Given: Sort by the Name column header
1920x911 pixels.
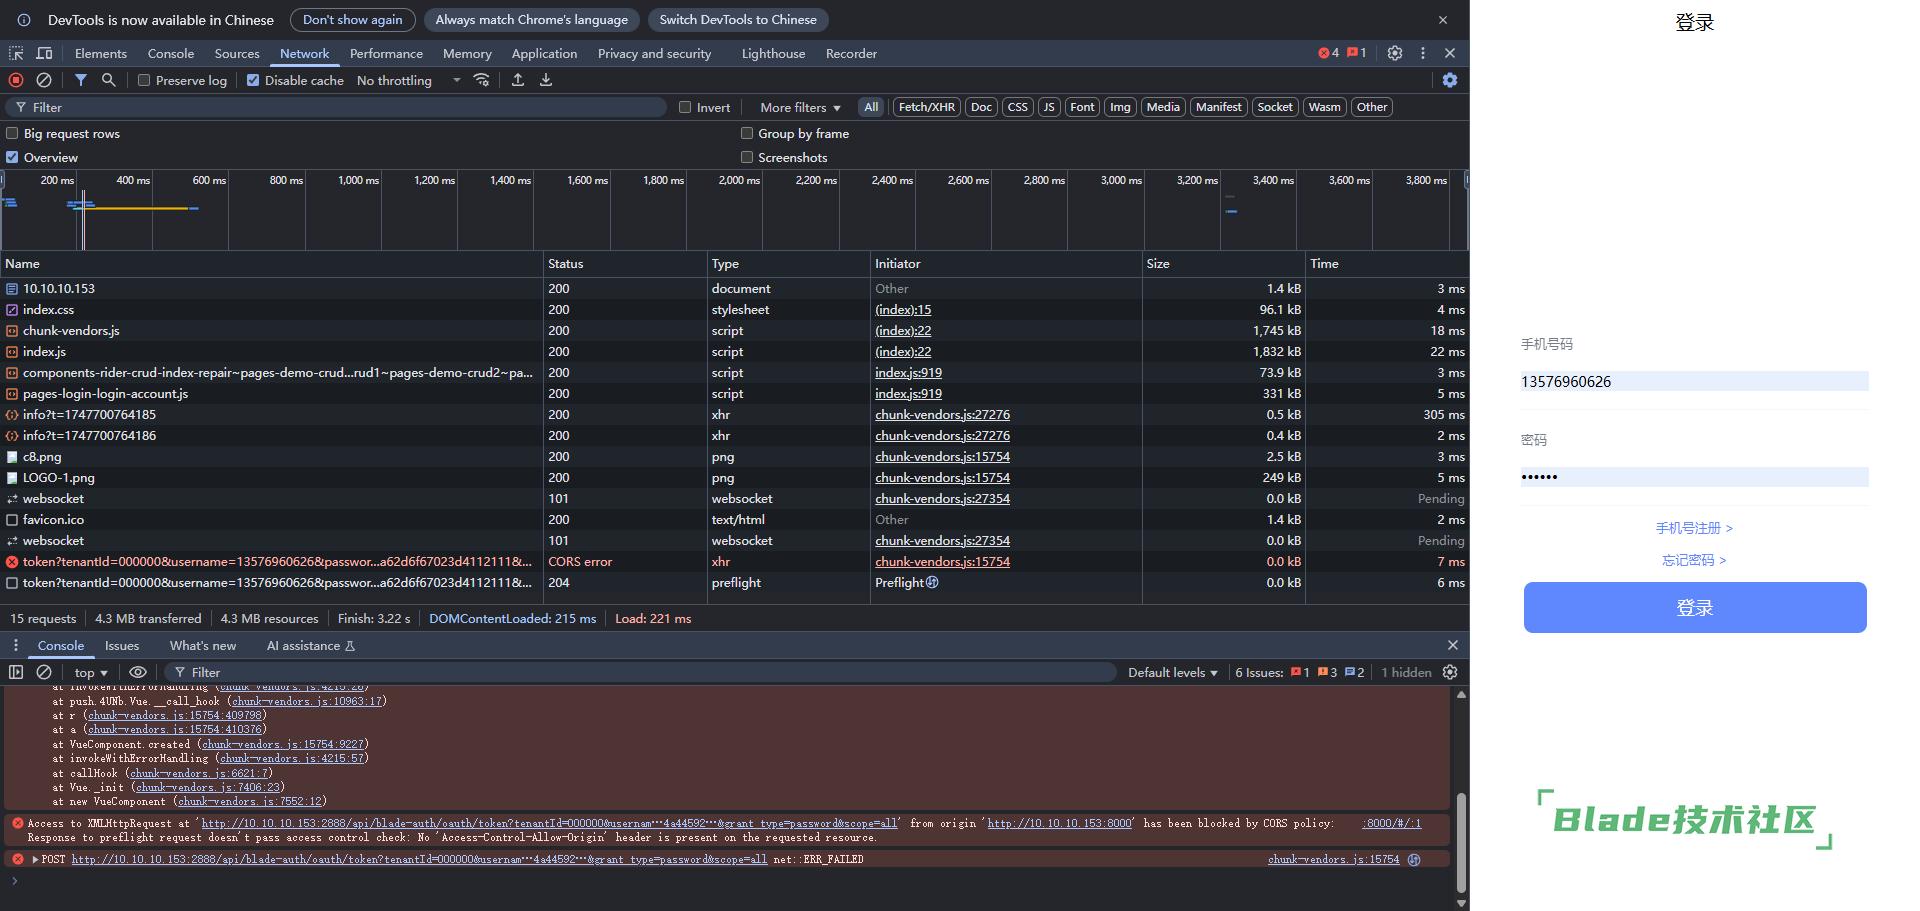Looking at the screenshot, I should tap(272, 263).
